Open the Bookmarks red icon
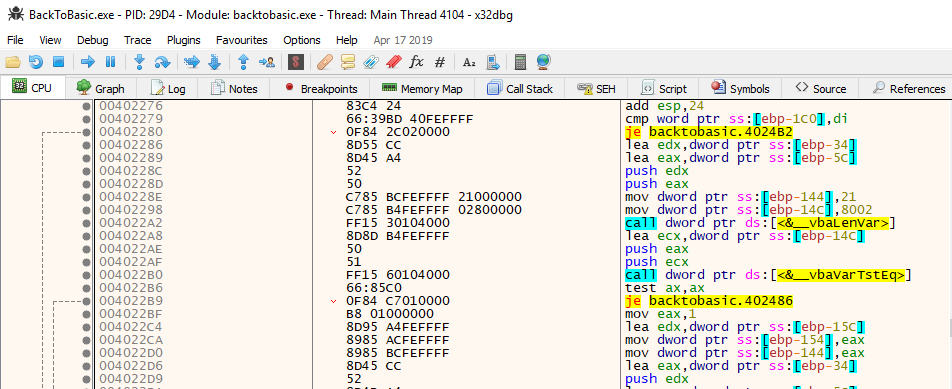This screenshot has width=952, height=389. pos(393,62)
